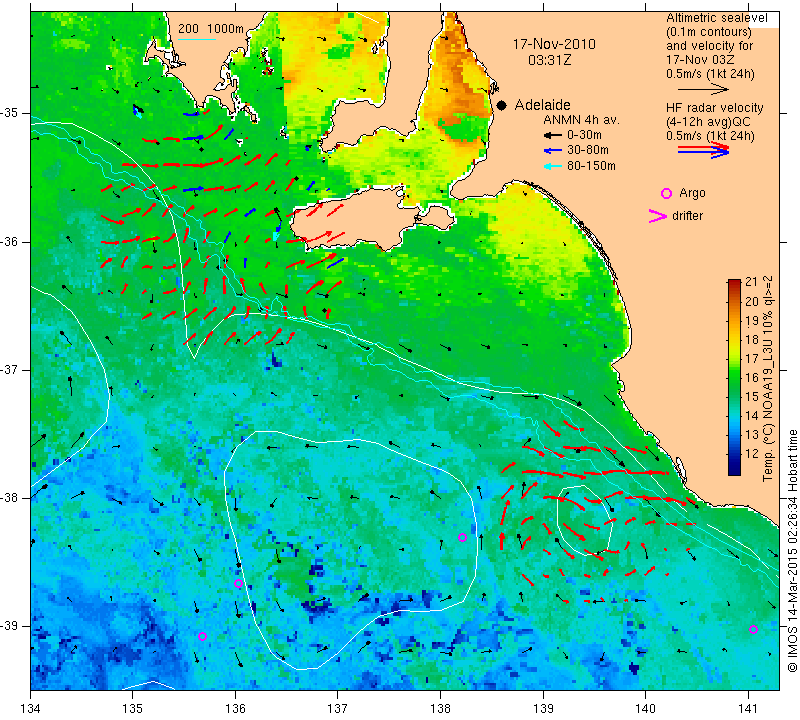Click the '(4-12h avg)QC' legend line

707,122
